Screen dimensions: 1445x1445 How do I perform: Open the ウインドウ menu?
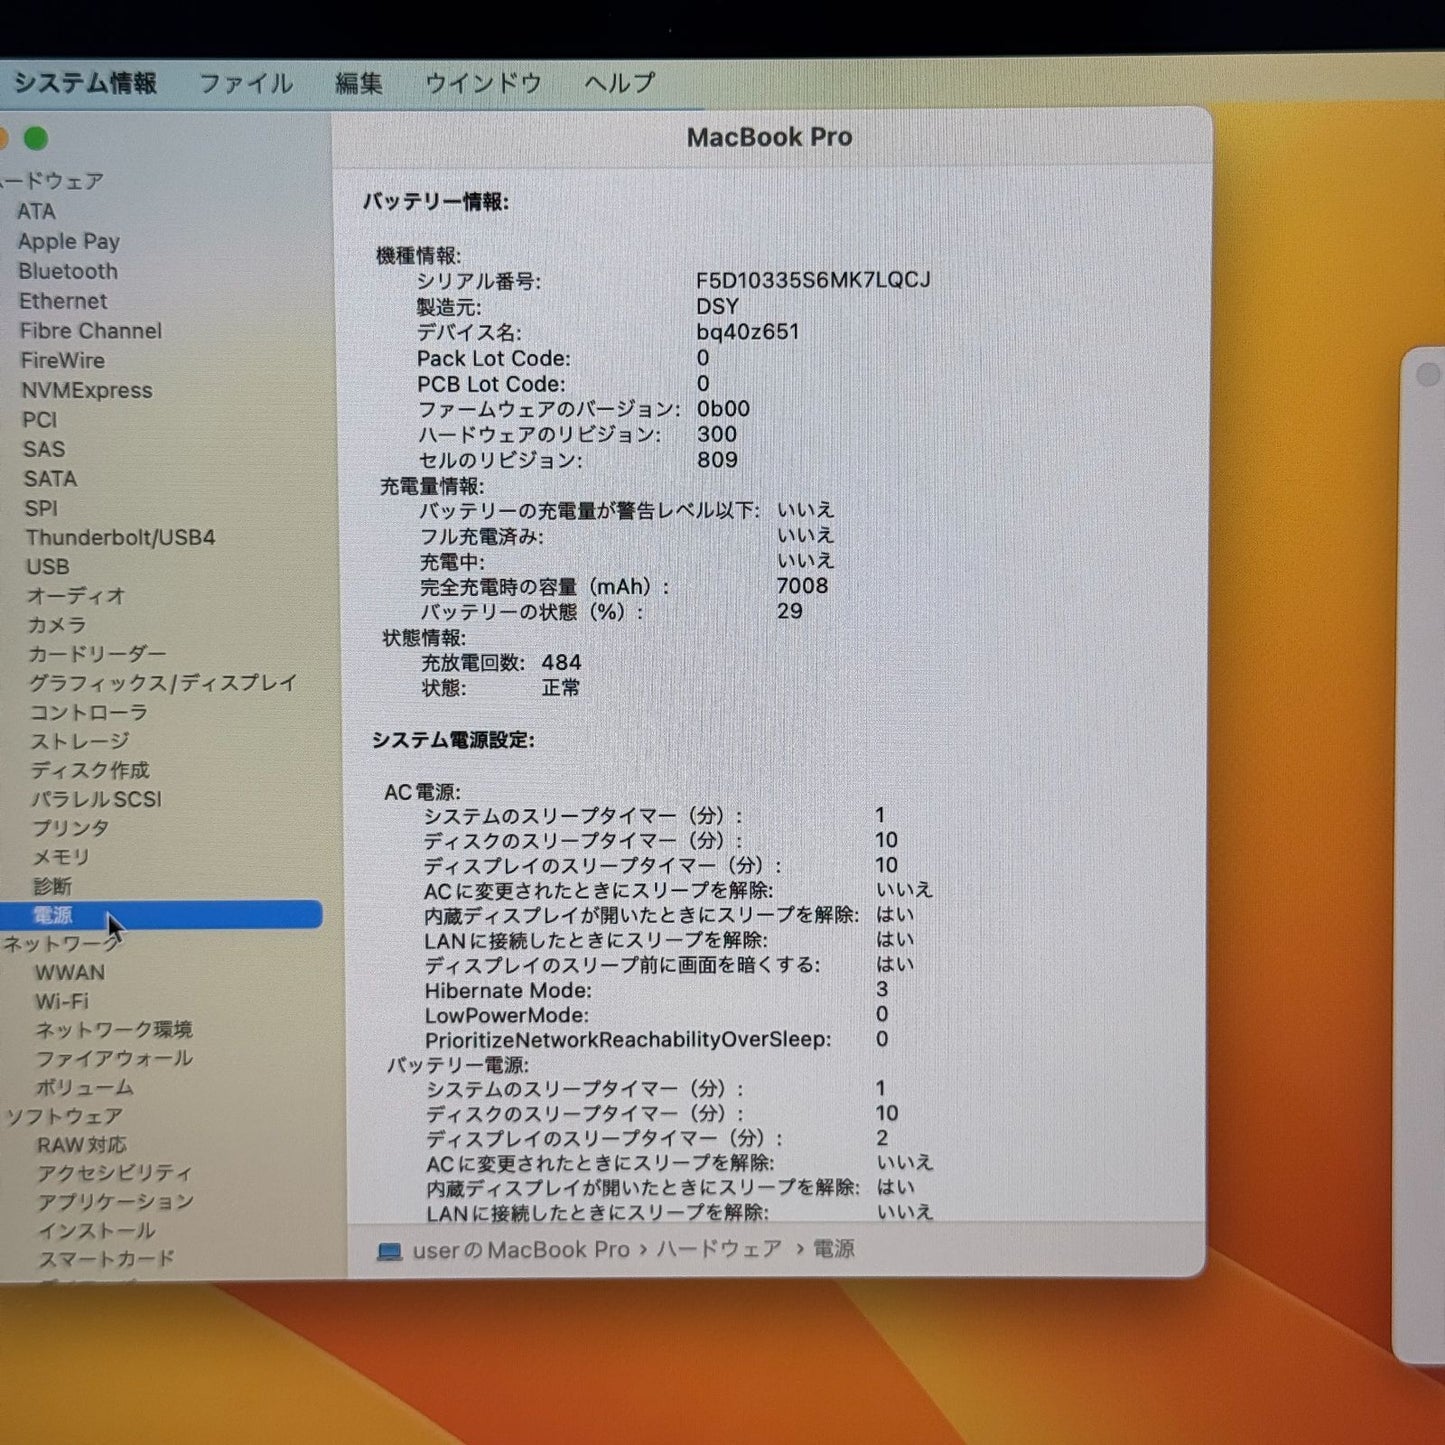pyautogui.click(x=483, y=83)
